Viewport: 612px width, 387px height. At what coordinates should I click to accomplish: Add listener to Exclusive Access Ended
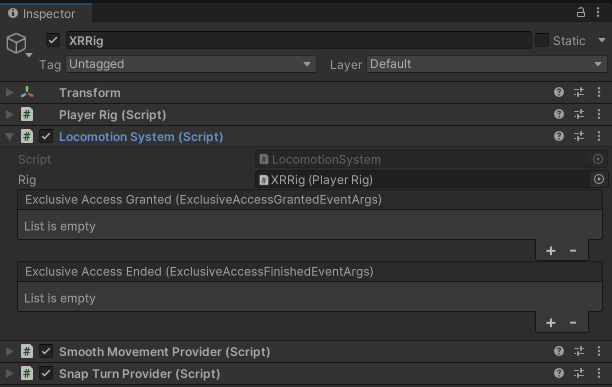point(551,323)
